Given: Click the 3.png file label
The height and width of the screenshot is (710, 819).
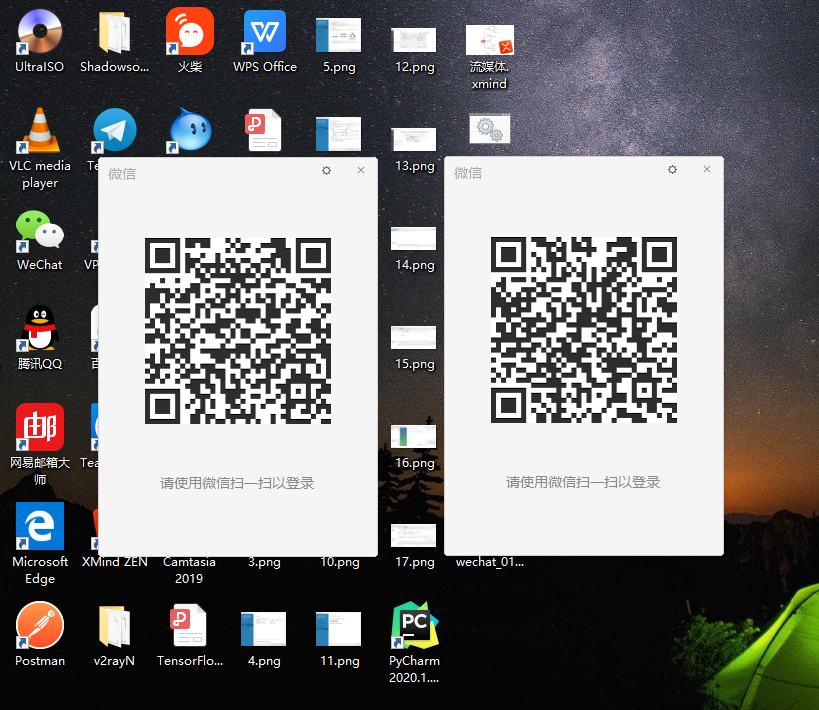Looking at the screenshot, I should tap(264, 562).
